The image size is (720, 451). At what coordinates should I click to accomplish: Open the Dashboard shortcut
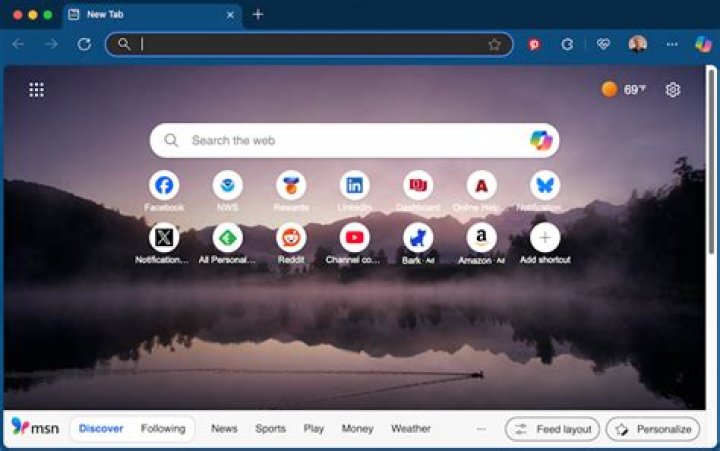tap(418, 186)
